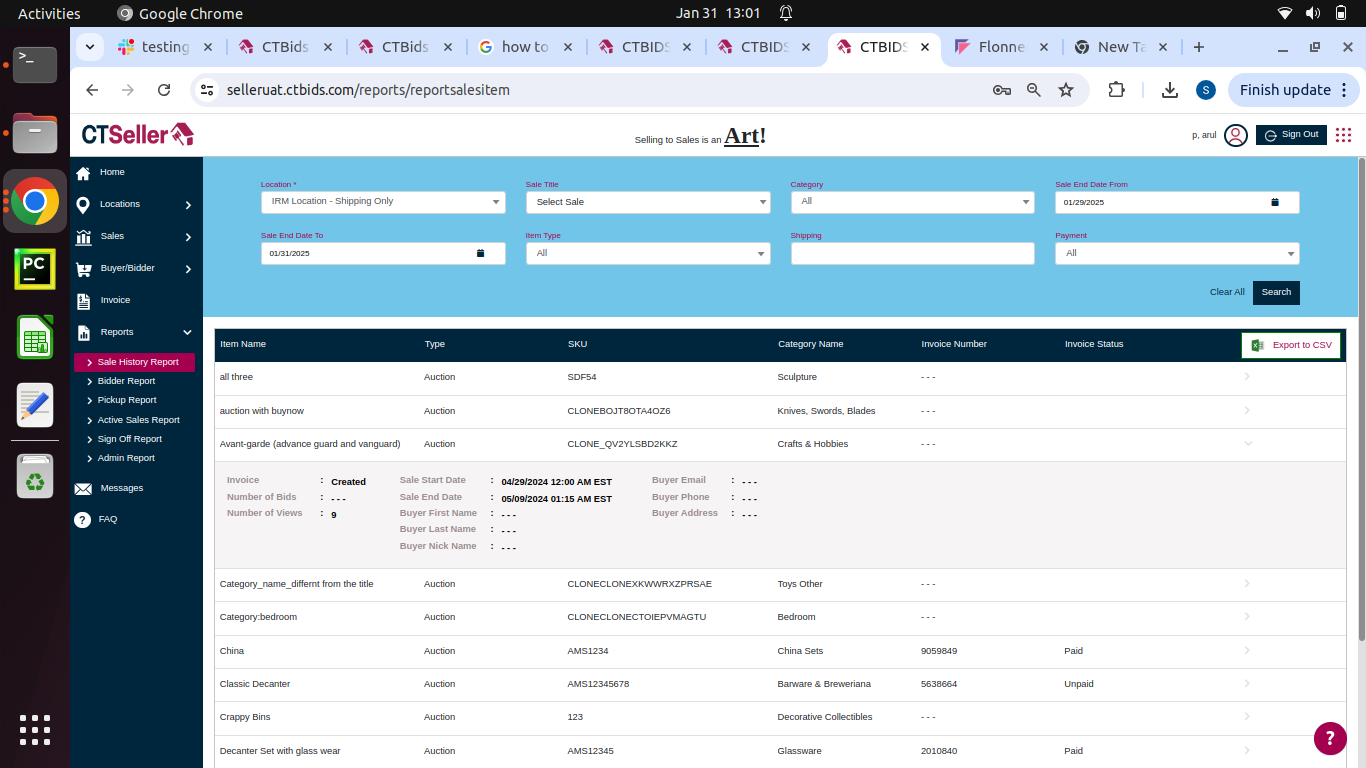This screenshot has width=1366, height=768.
Task: Click the Home icon in sidebar
Action: [84, 173]
